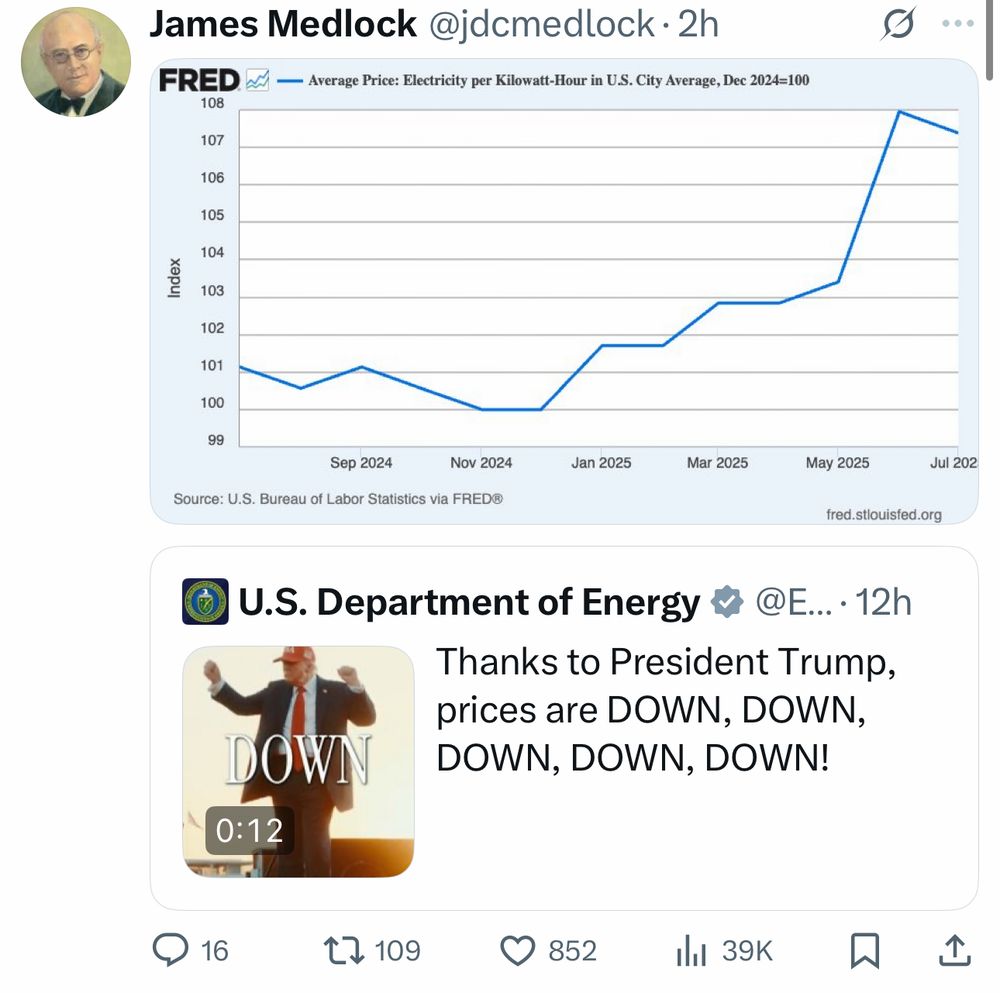Open James Medlock's profile picture
Viewport: 1000px width, 993px height.
(76, 62)
